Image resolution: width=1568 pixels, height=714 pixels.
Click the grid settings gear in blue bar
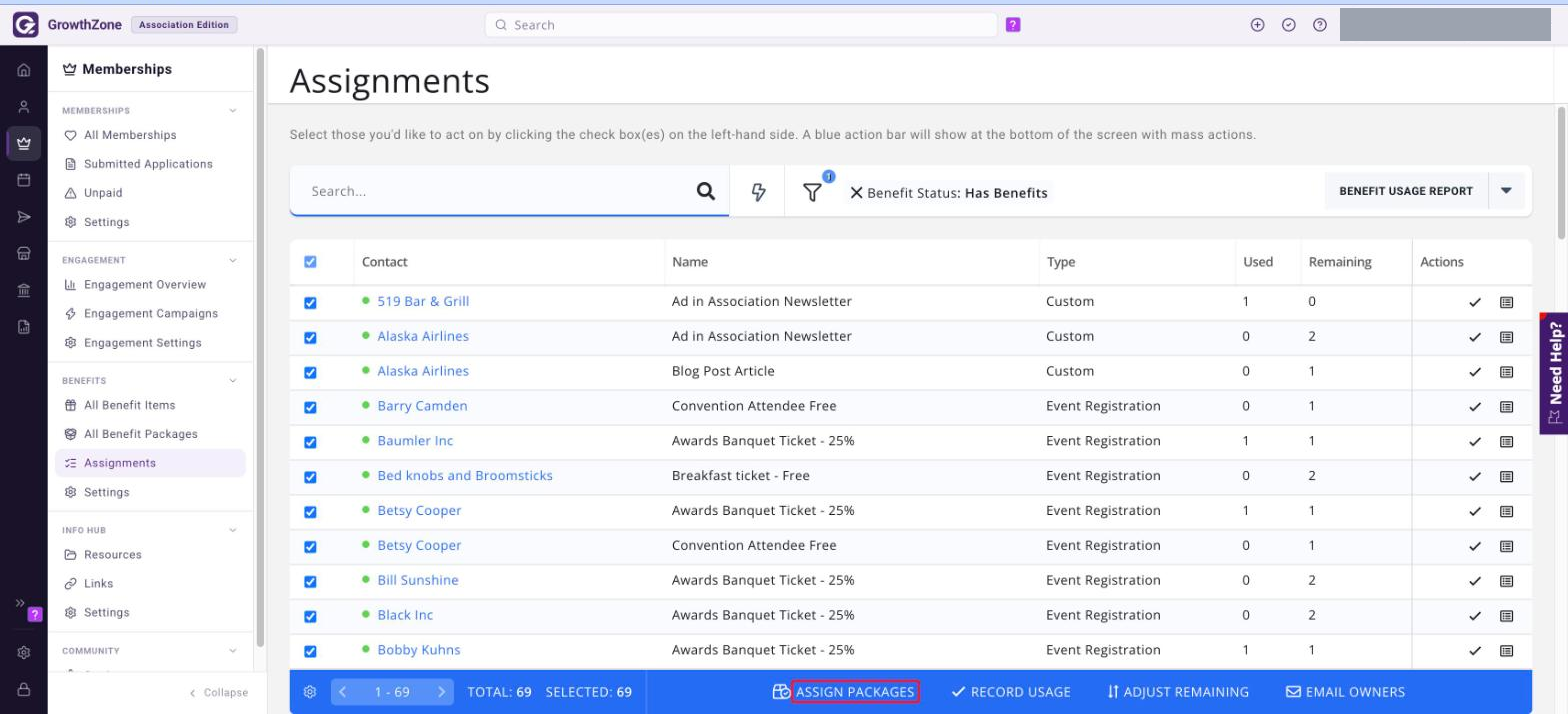[311, 692]
